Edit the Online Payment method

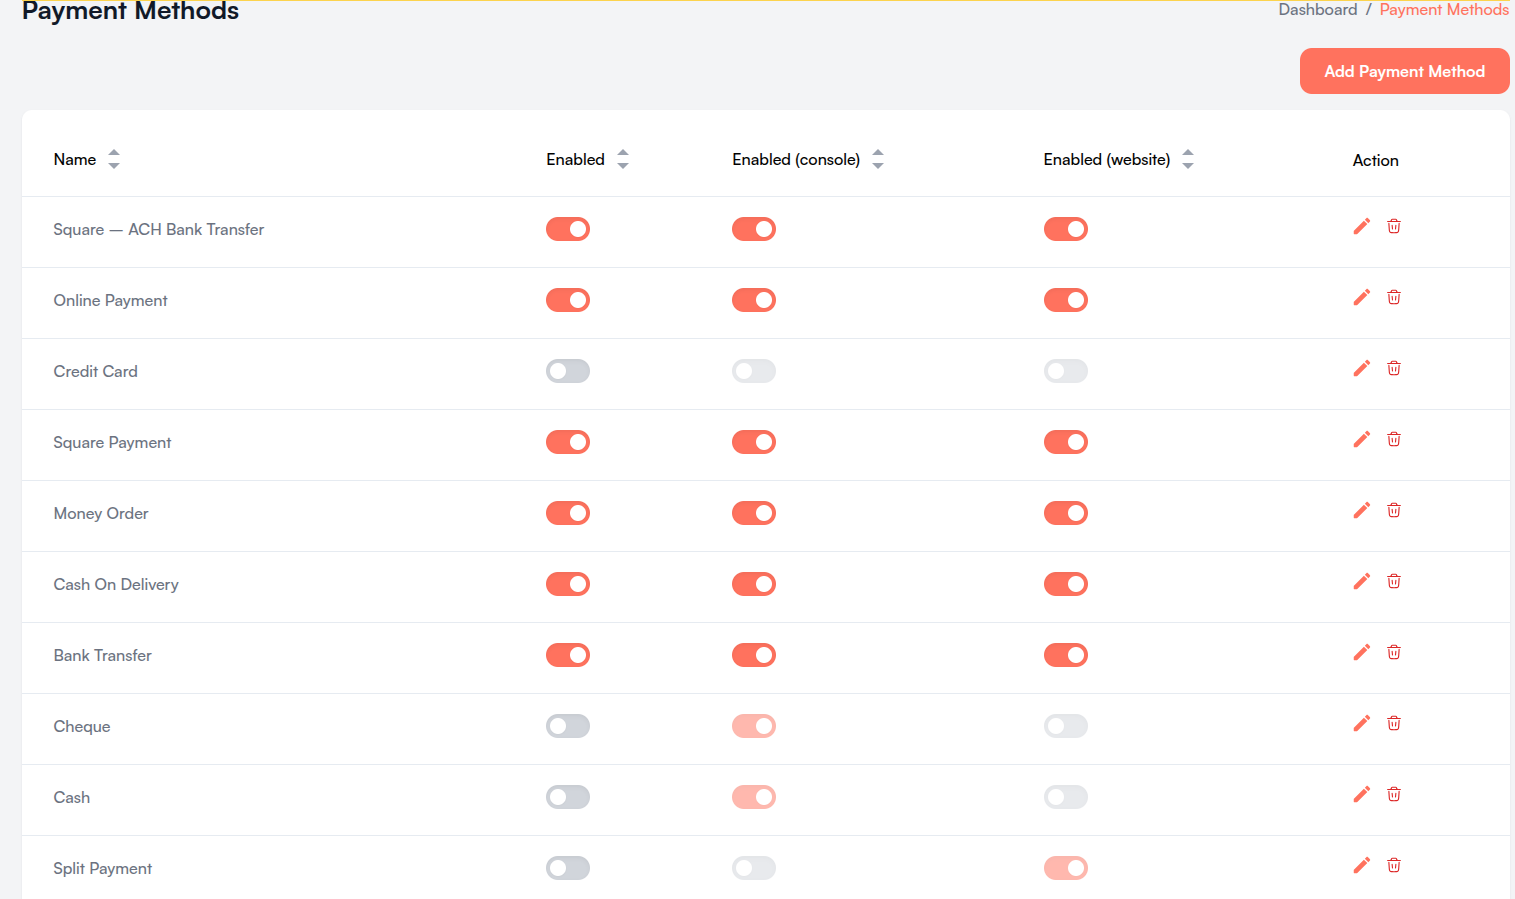pyautogui.click(x=1361, y=298)
